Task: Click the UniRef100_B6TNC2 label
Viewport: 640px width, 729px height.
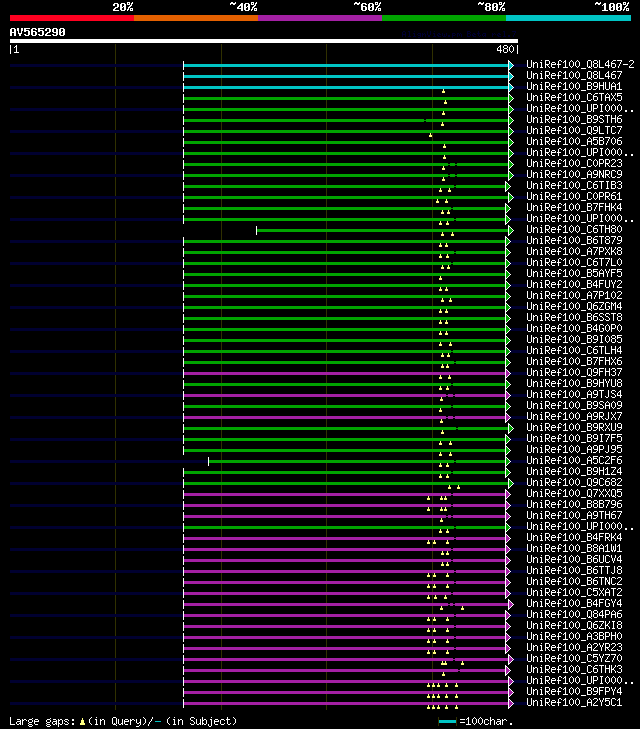Action: tap(574, 582)
